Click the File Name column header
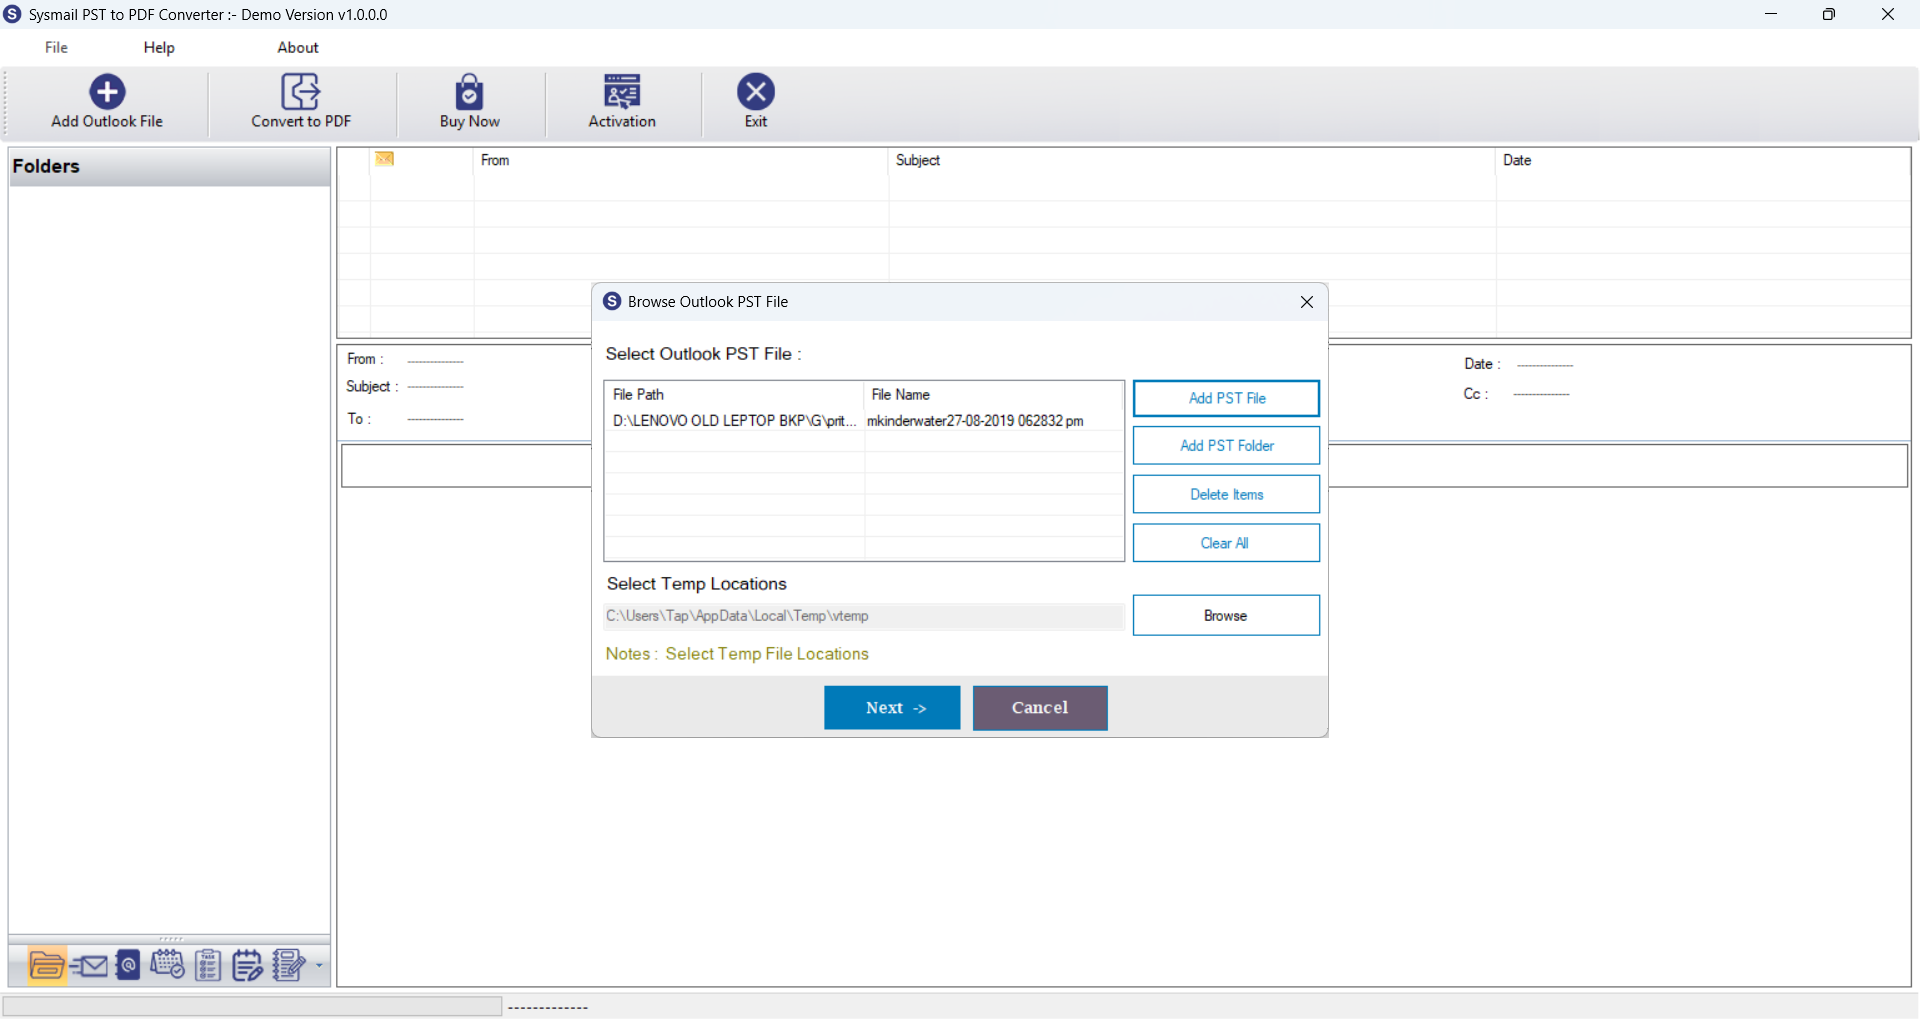The image size is (1920, 1020). (994, 395)
